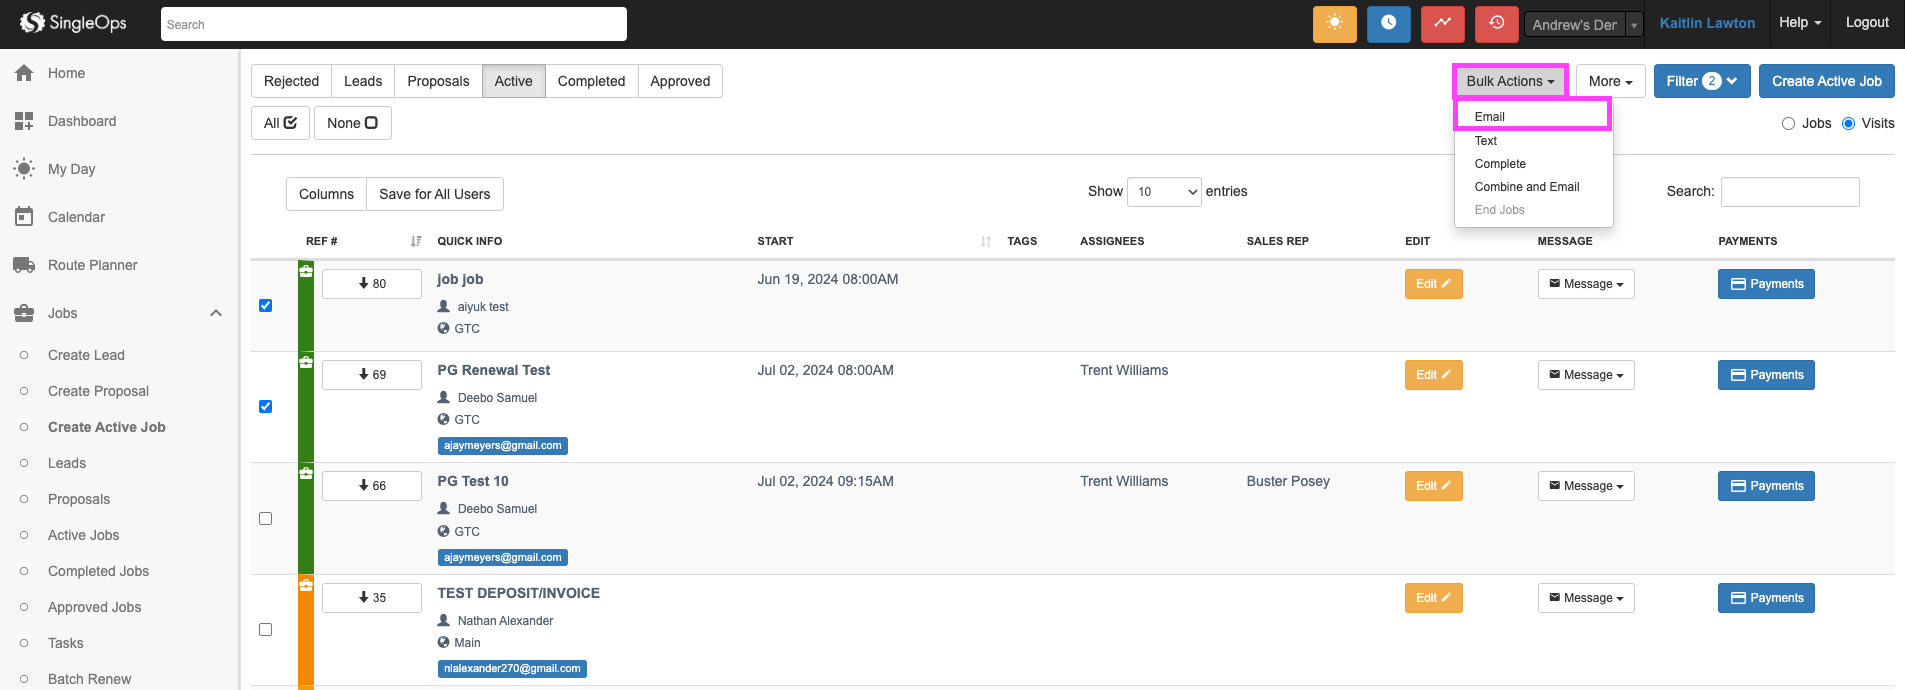The width and height of the screenshot is (1905, 690).
Task: Click the orange sun icon button
Action: [1334, 24]
